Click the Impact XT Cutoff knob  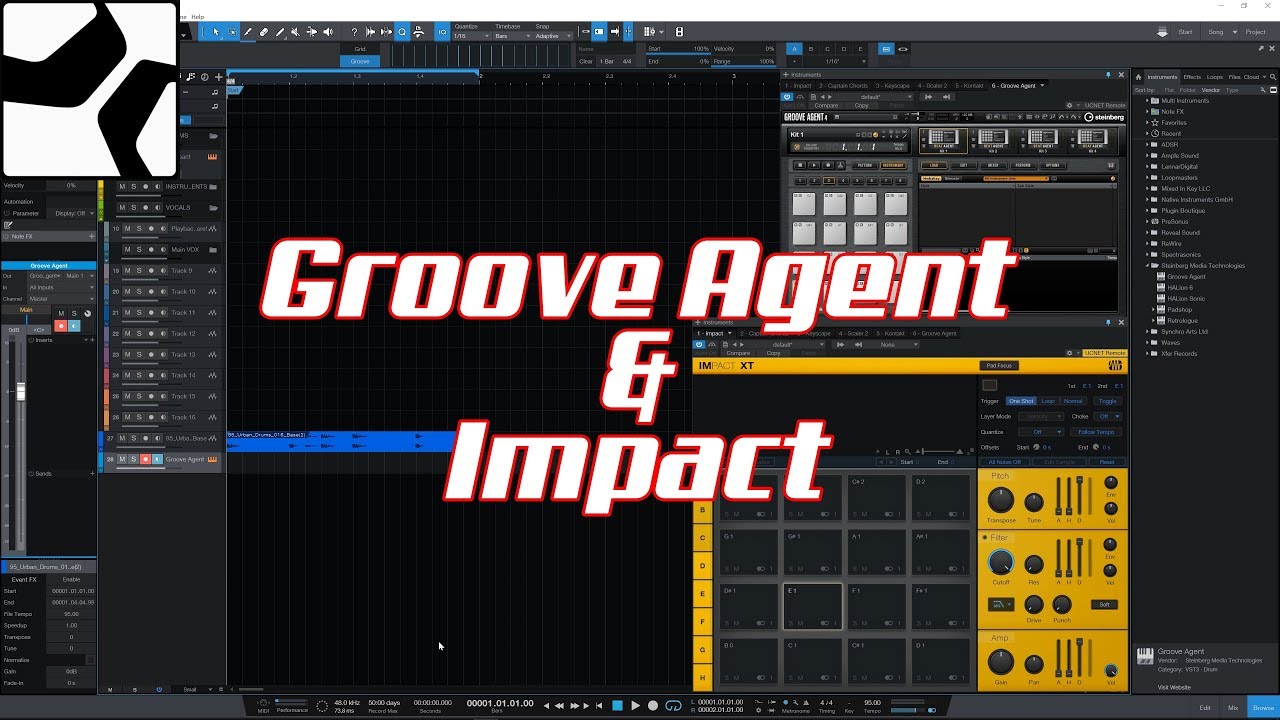click(1000, 563)
